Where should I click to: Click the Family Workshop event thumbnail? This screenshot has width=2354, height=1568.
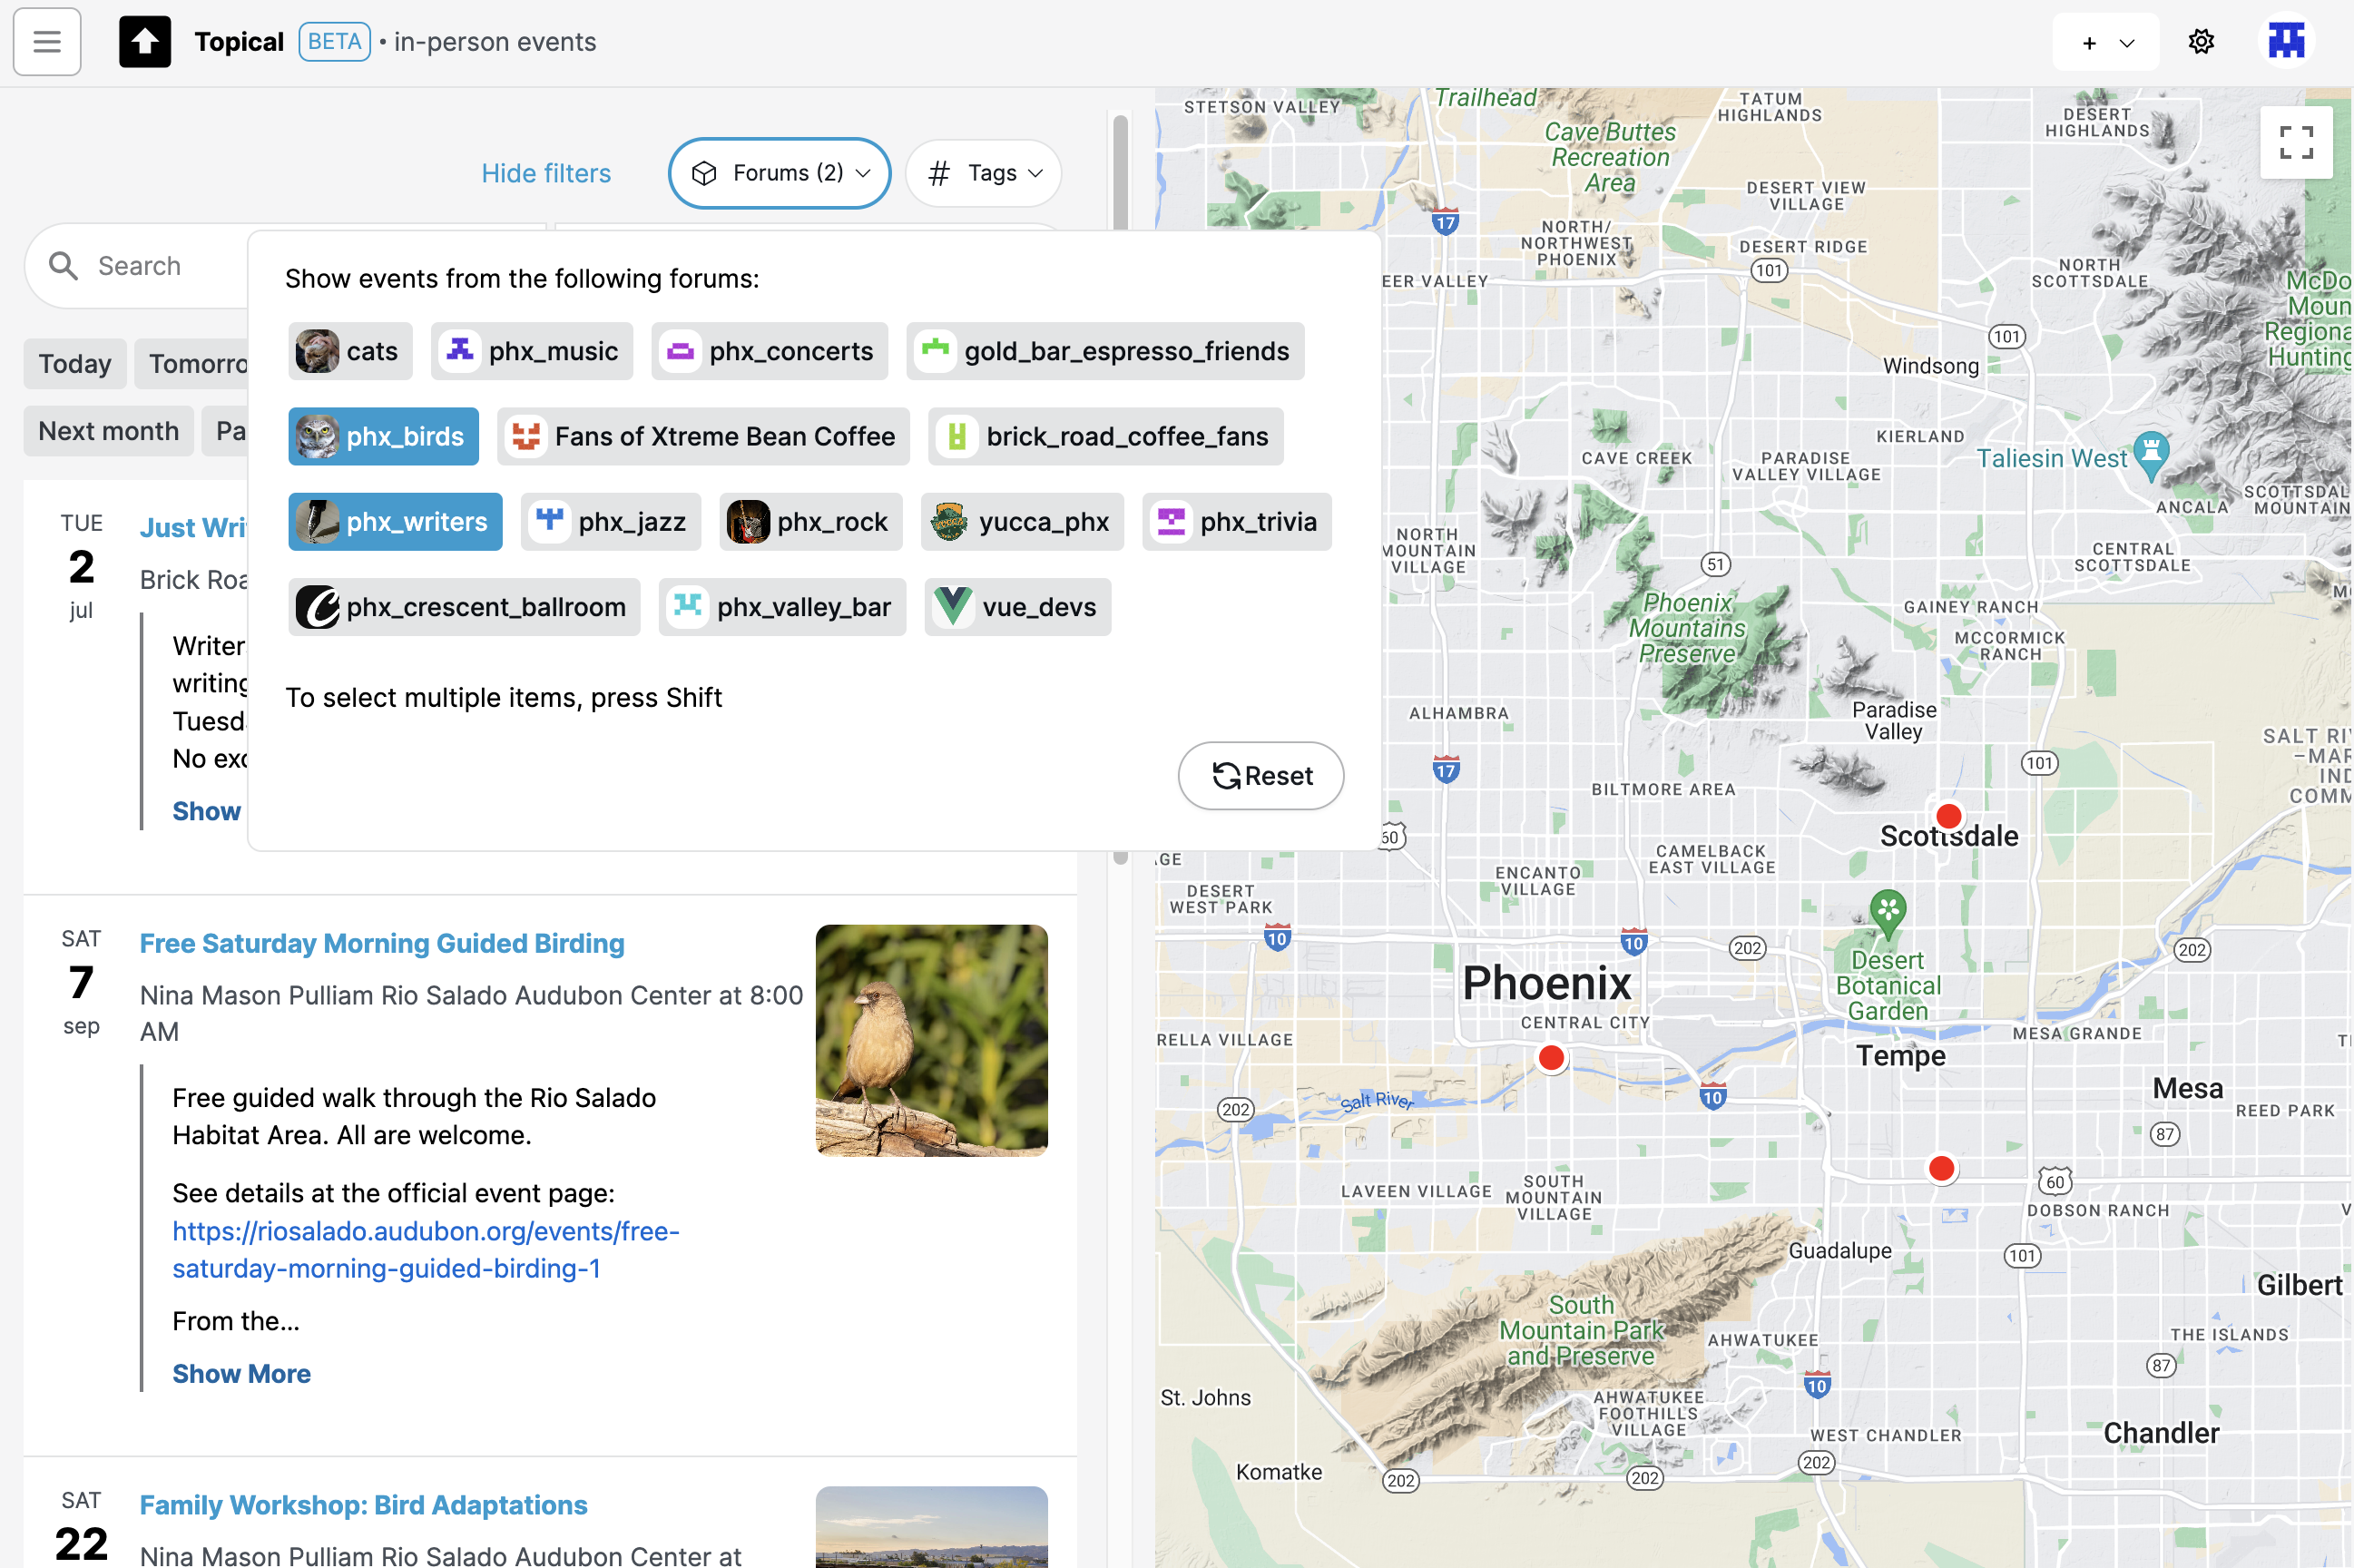coord(932,1527)
